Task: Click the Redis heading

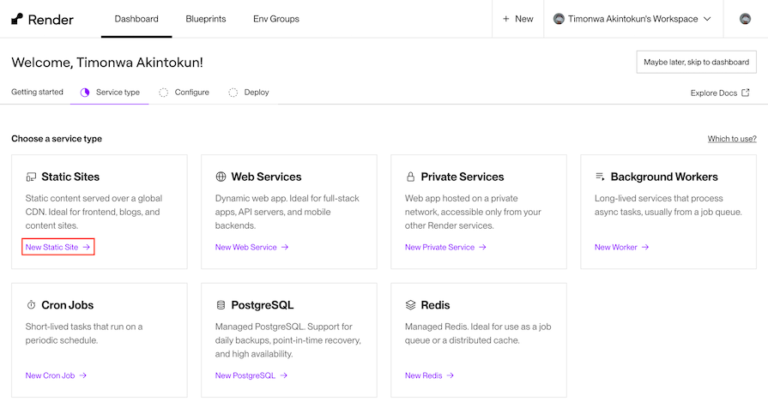Action: click(x=435, y=305)
